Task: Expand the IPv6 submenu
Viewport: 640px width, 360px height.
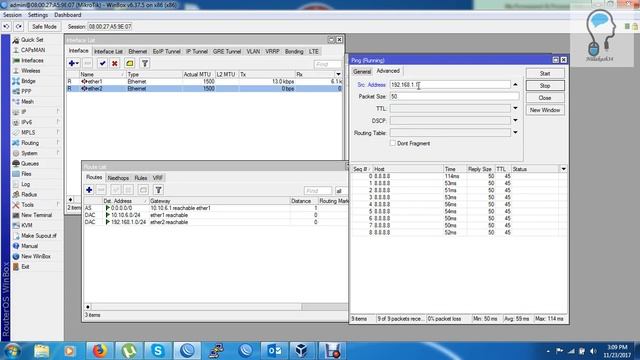Action: click(x=27, y=122)
